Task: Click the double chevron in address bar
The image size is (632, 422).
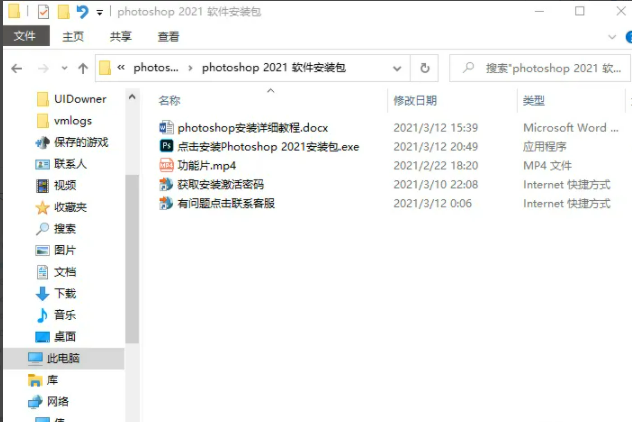Action: pyautogui.click(x=121, y=68)
